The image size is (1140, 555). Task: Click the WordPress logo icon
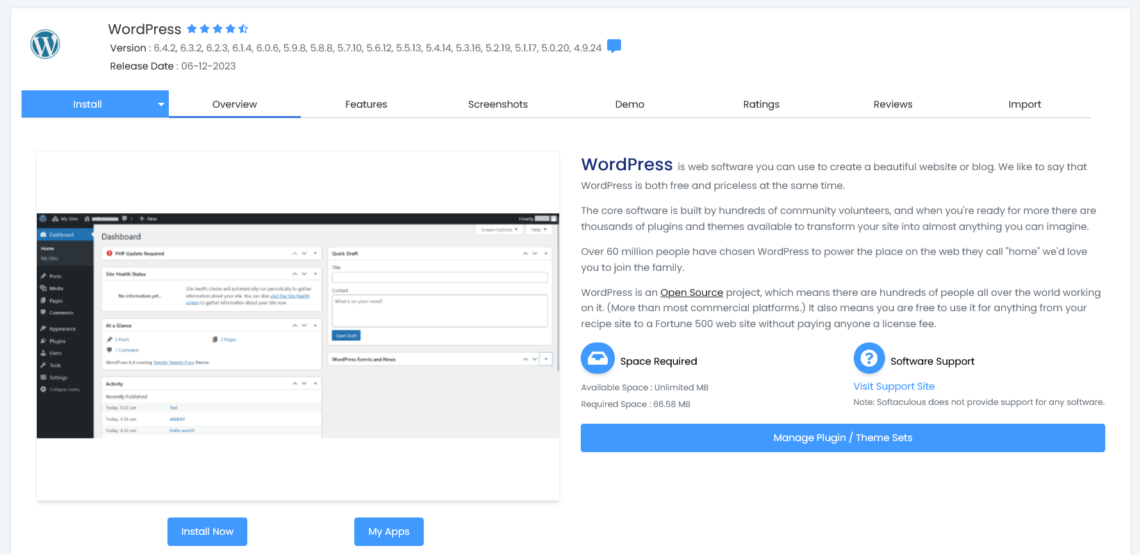tap(45, 45)
